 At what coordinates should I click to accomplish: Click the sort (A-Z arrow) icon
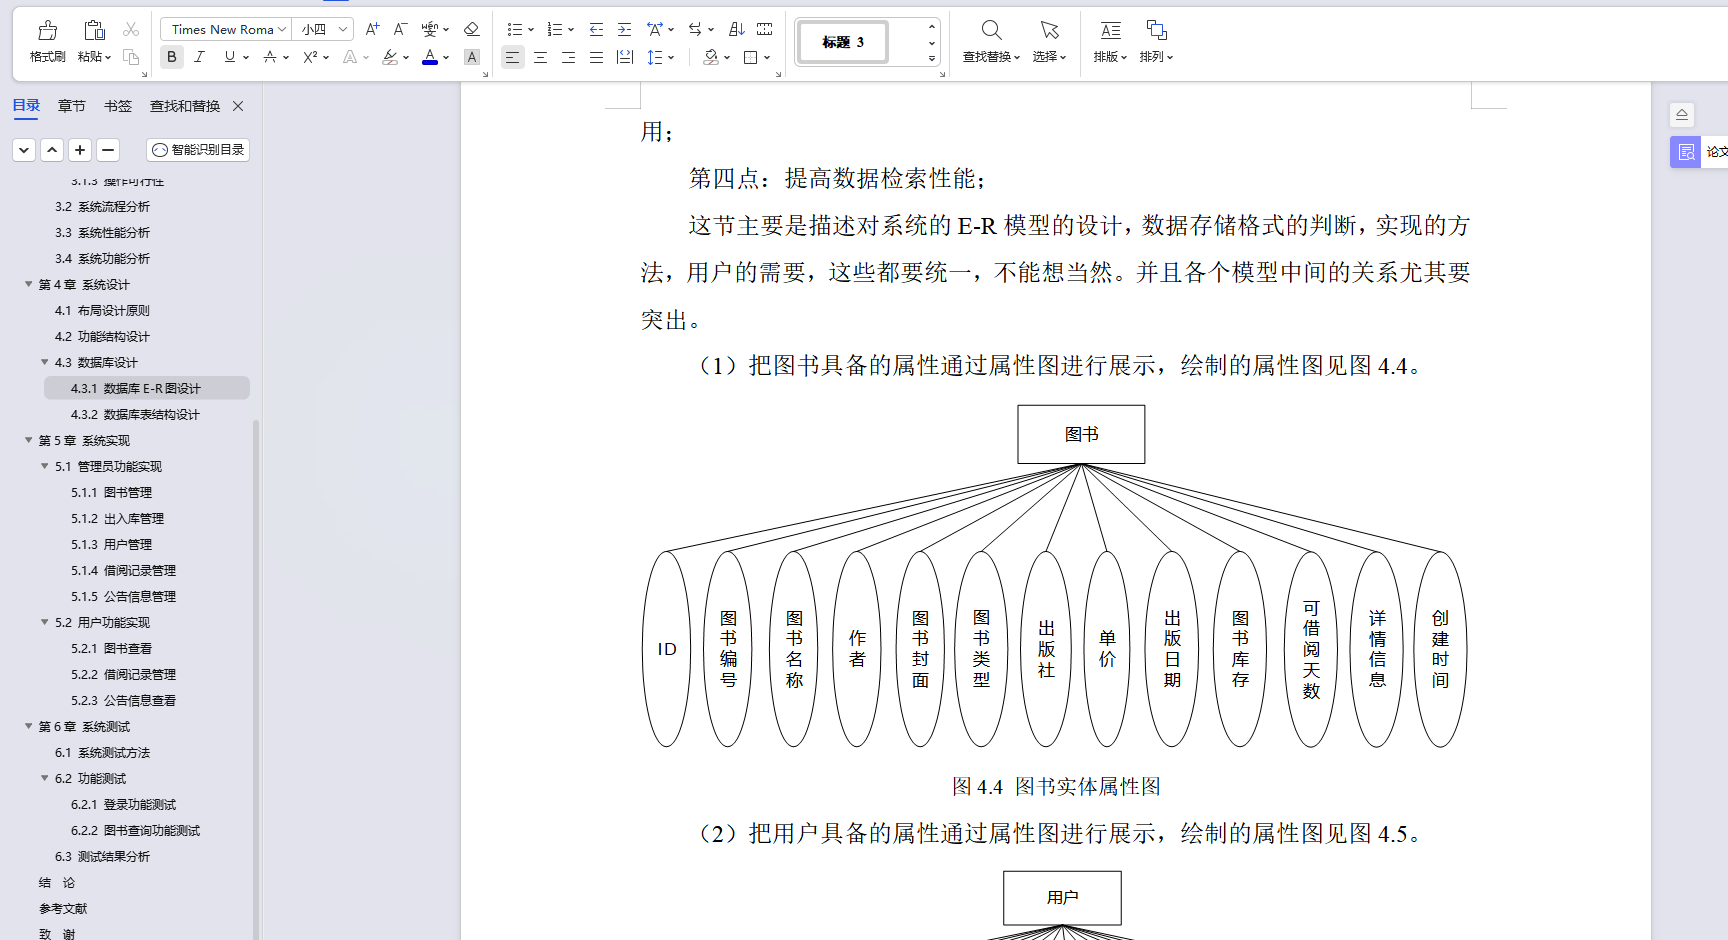coord(737,29)
